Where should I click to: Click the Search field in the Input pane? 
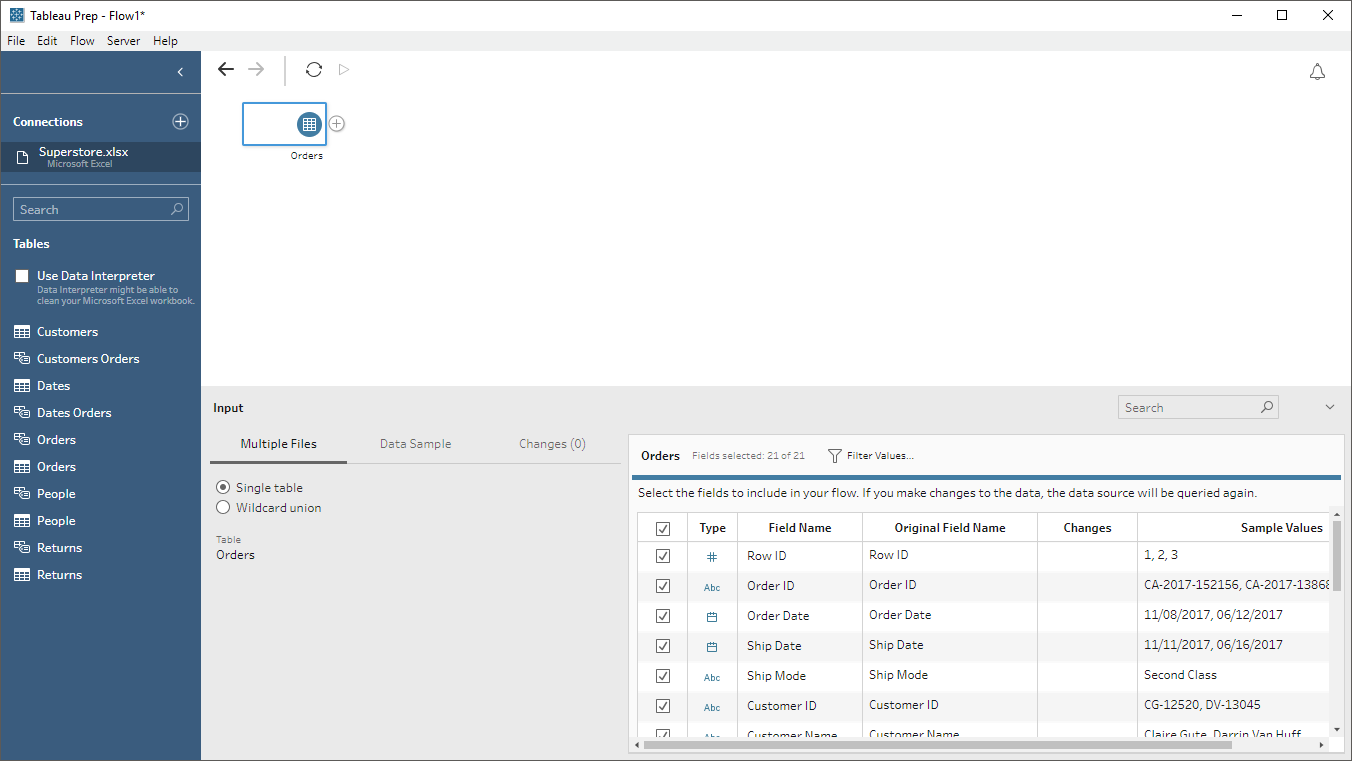(x=1198, y=407)
